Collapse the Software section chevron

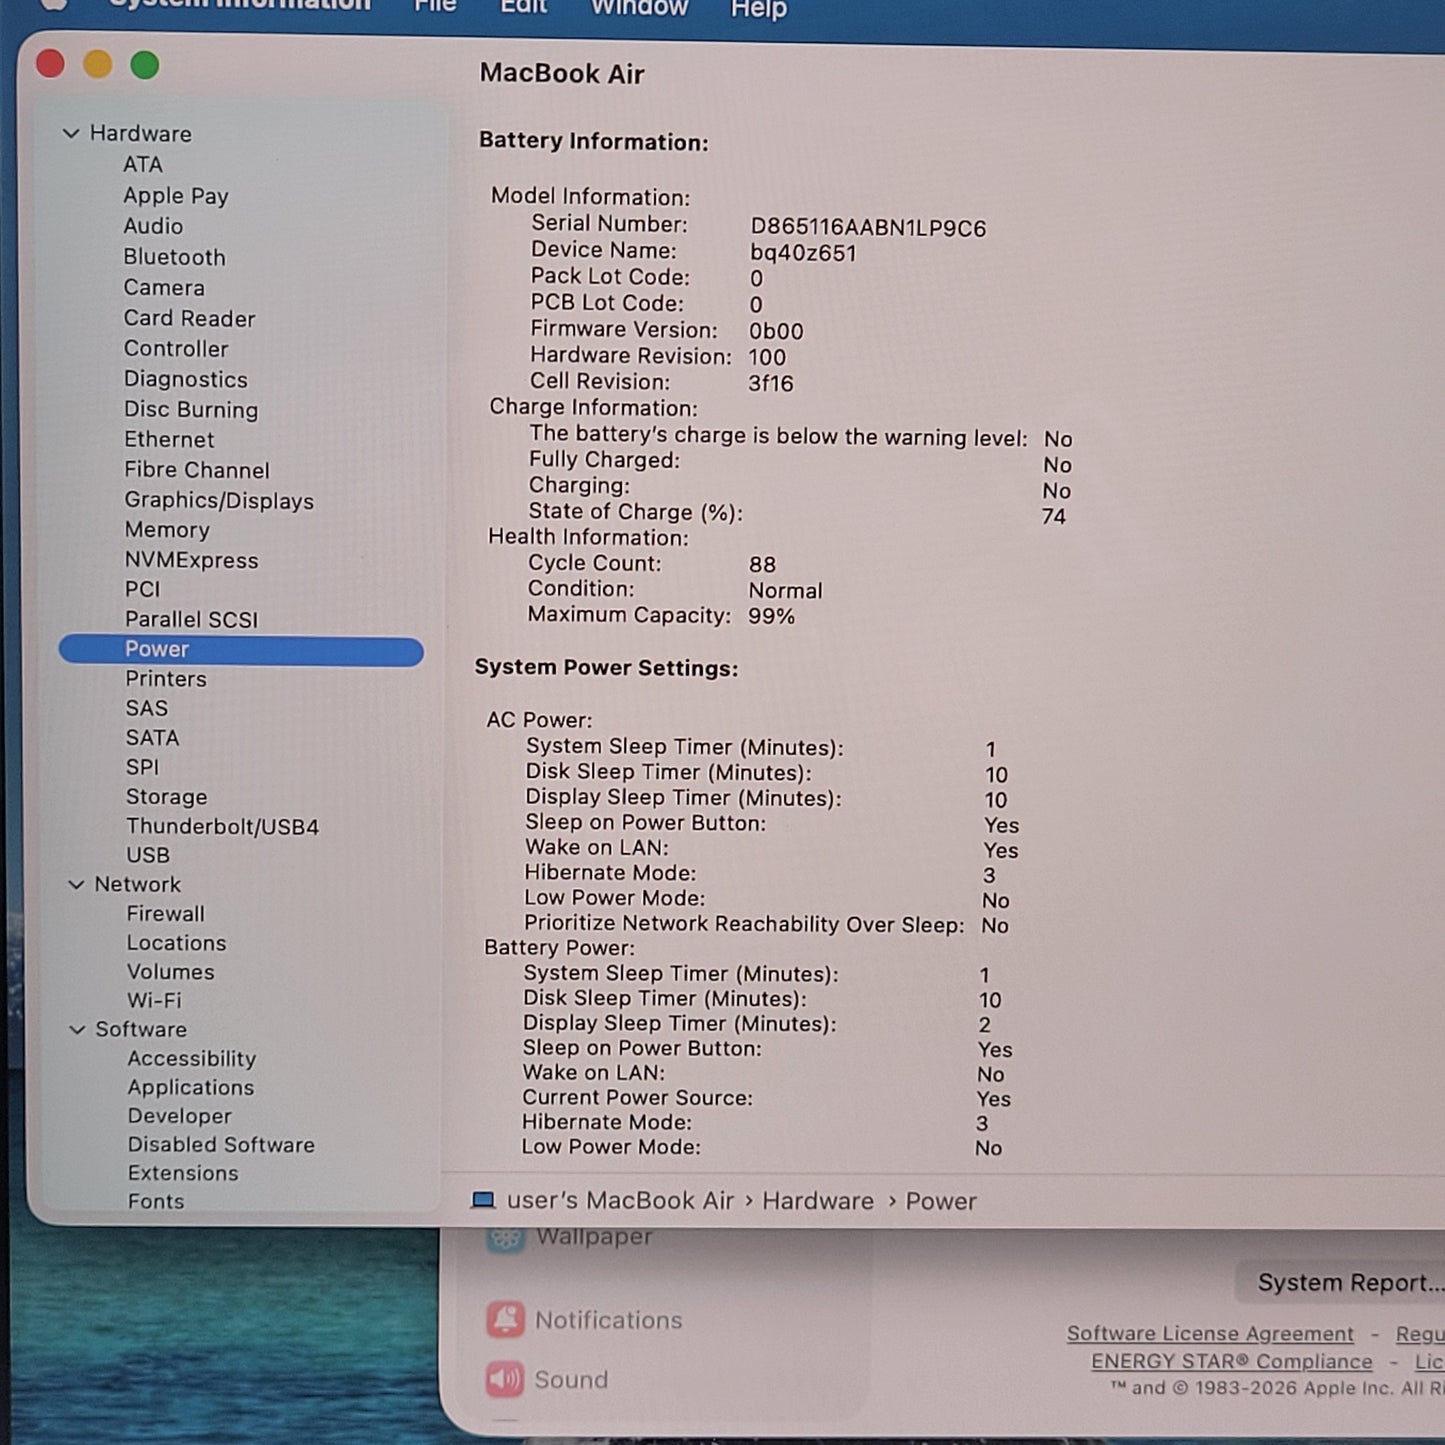click(77, 1029)
